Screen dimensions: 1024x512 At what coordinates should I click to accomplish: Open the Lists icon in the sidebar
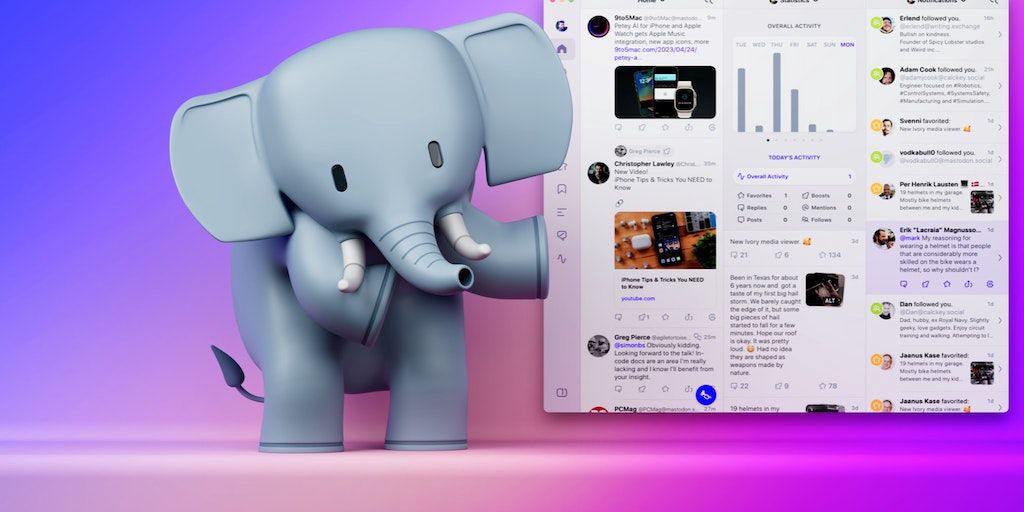click(x=562, y=212)
